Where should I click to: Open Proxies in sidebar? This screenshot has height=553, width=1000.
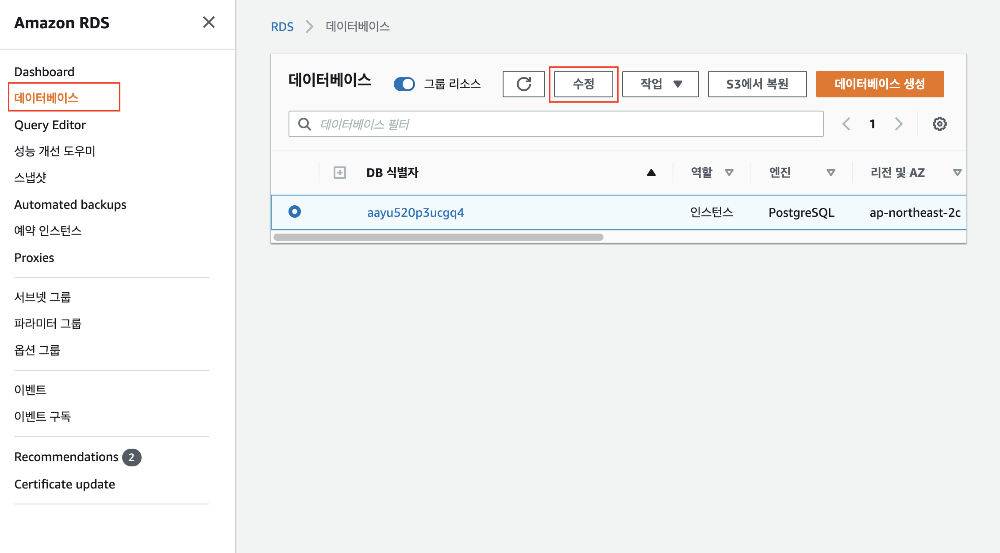[x=34, y=258]
